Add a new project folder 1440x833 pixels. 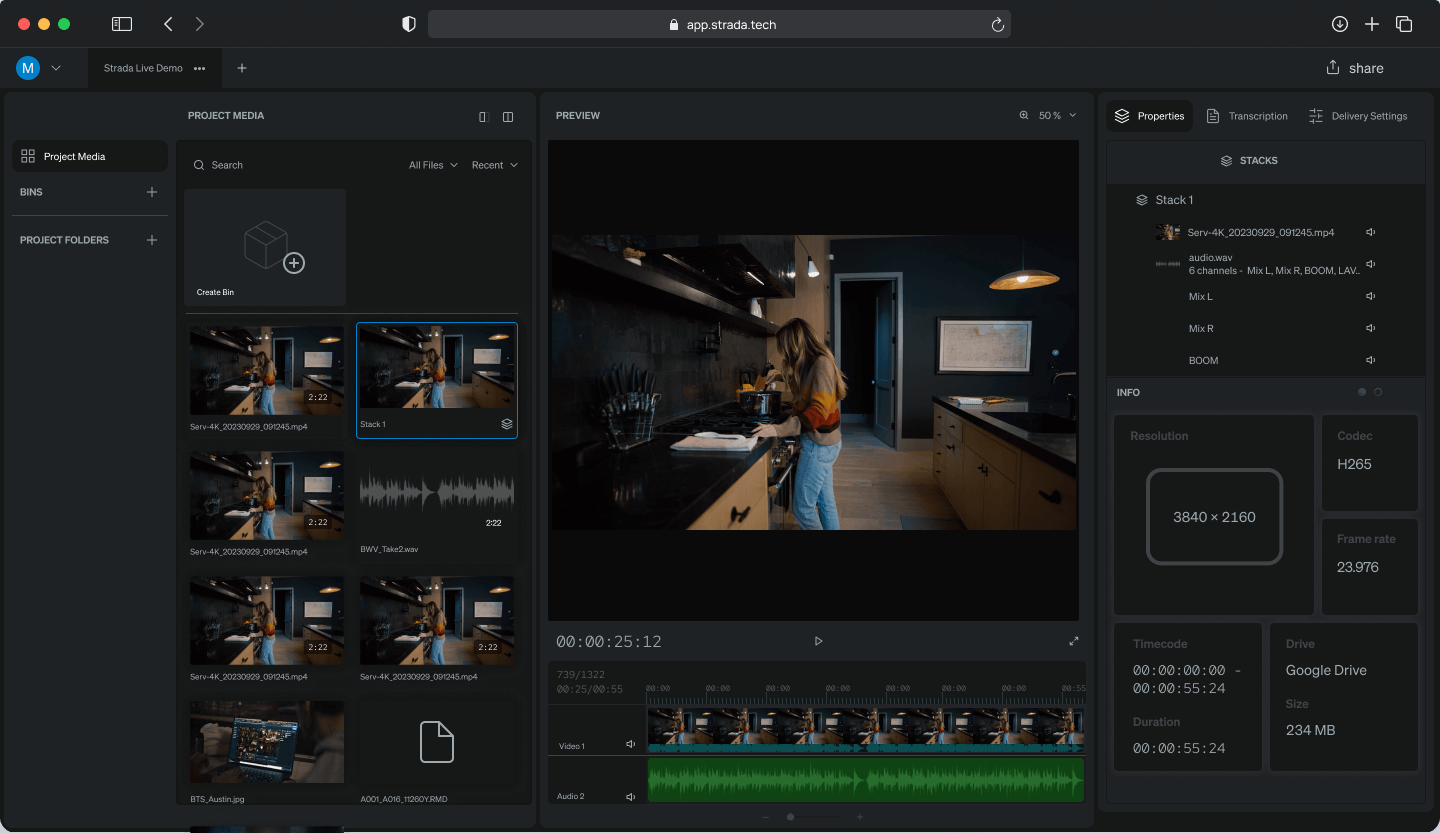(x=152, y=240)
